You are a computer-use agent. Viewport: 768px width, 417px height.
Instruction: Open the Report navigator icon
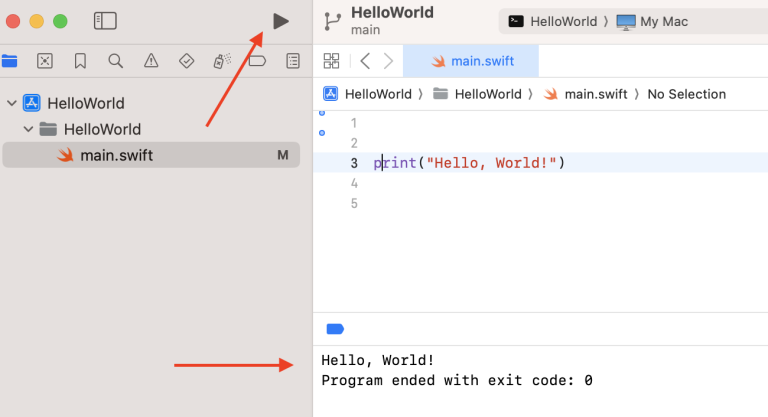click(x=292, y=61)
